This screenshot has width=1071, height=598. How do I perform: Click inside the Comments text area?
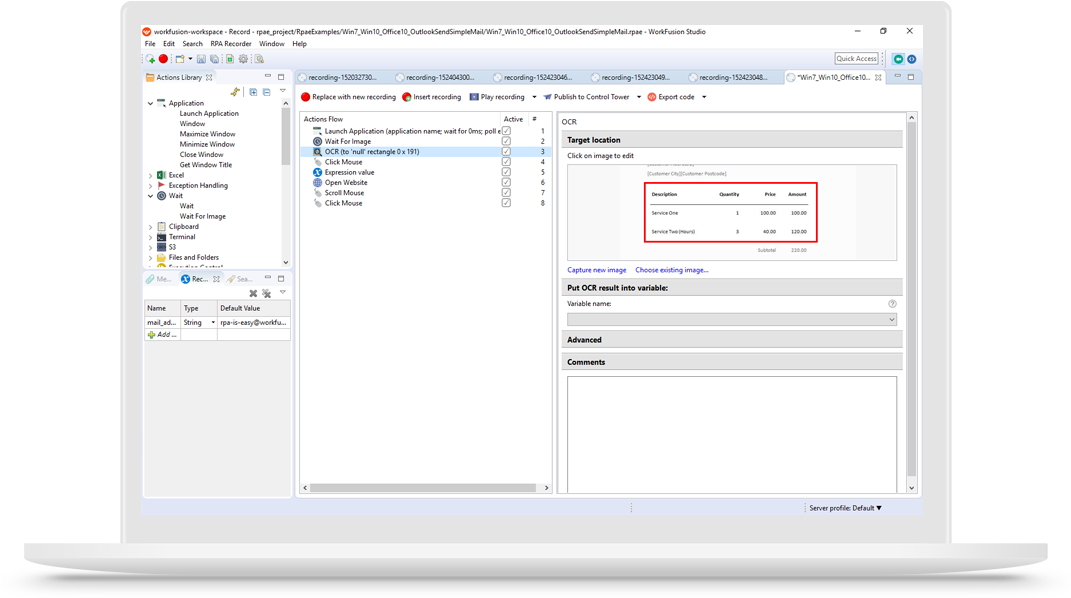click(x=732, y=434)
